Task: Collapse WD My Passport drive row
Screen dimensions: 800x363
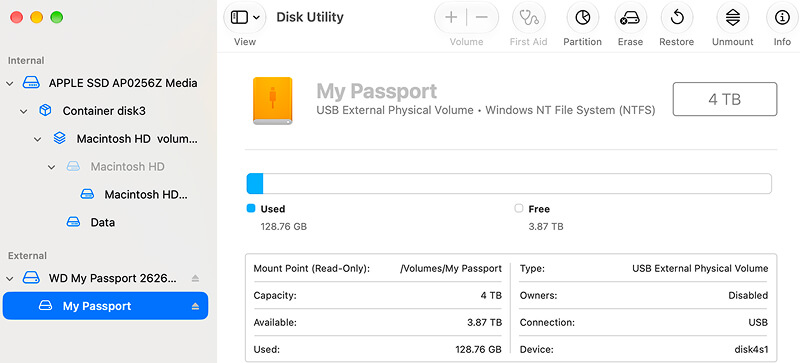Action: pyautogui.click(x=10, y=279)
